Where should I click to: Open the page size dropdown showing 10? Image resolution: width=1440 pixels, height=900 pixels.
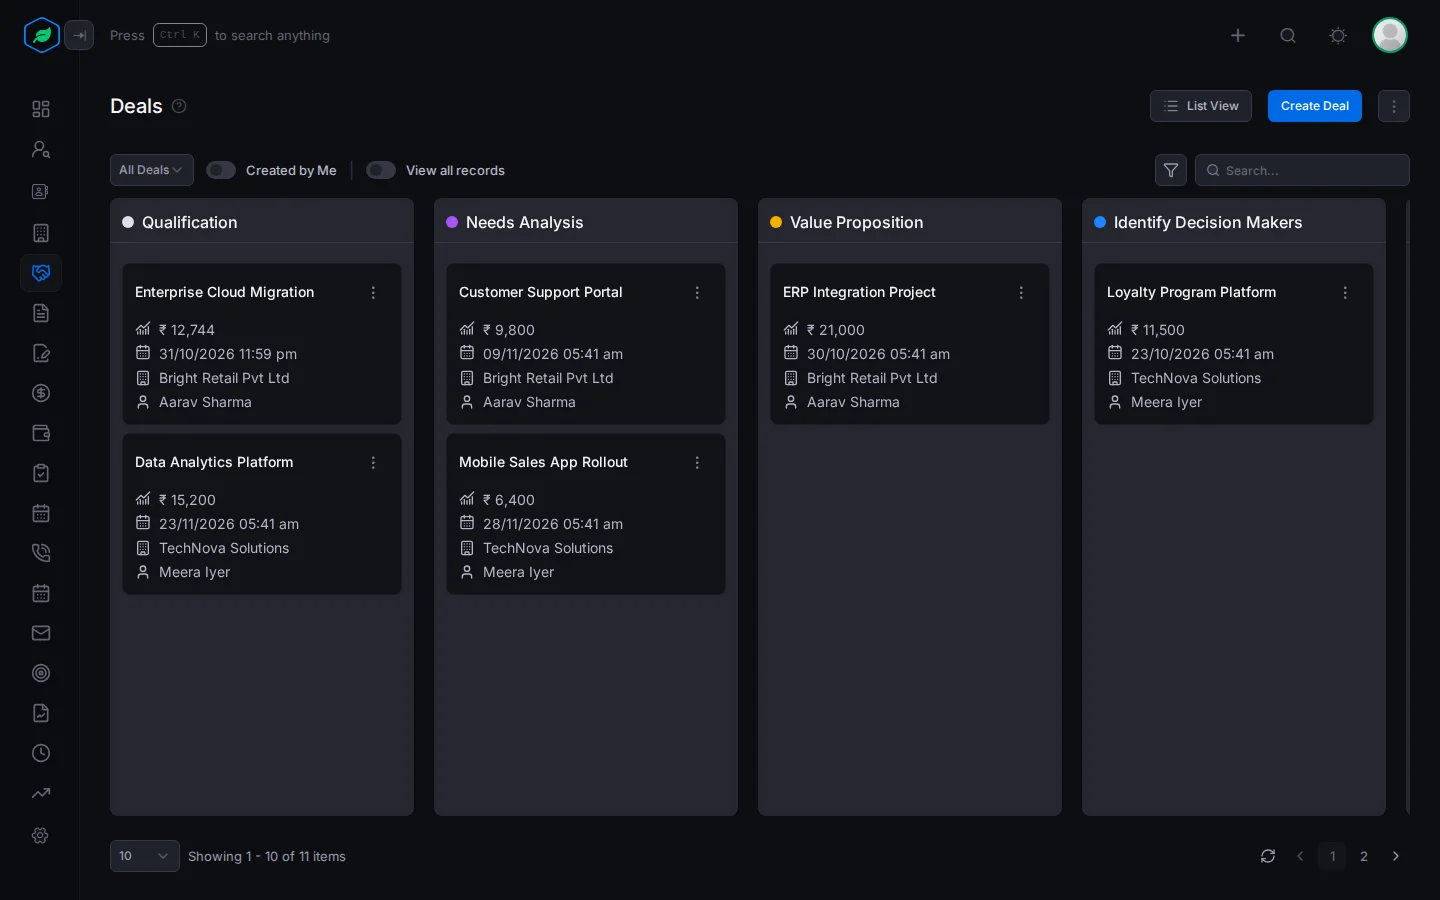pyautogui.click(x=145, y=856)
